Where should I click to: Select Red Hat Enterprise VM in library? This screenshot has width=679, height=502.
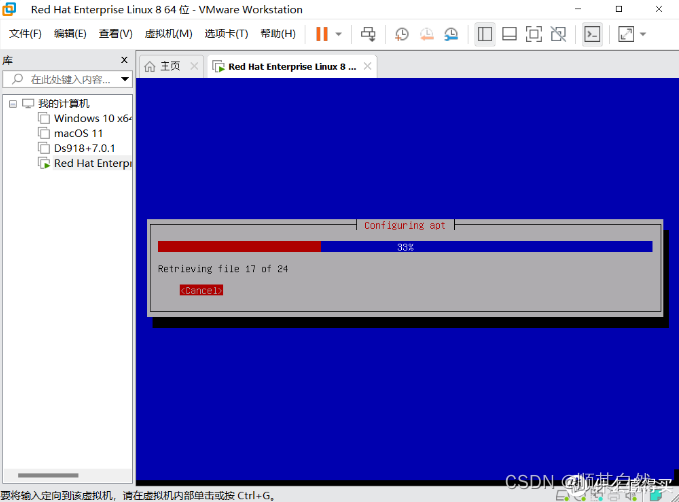point(92,163)
